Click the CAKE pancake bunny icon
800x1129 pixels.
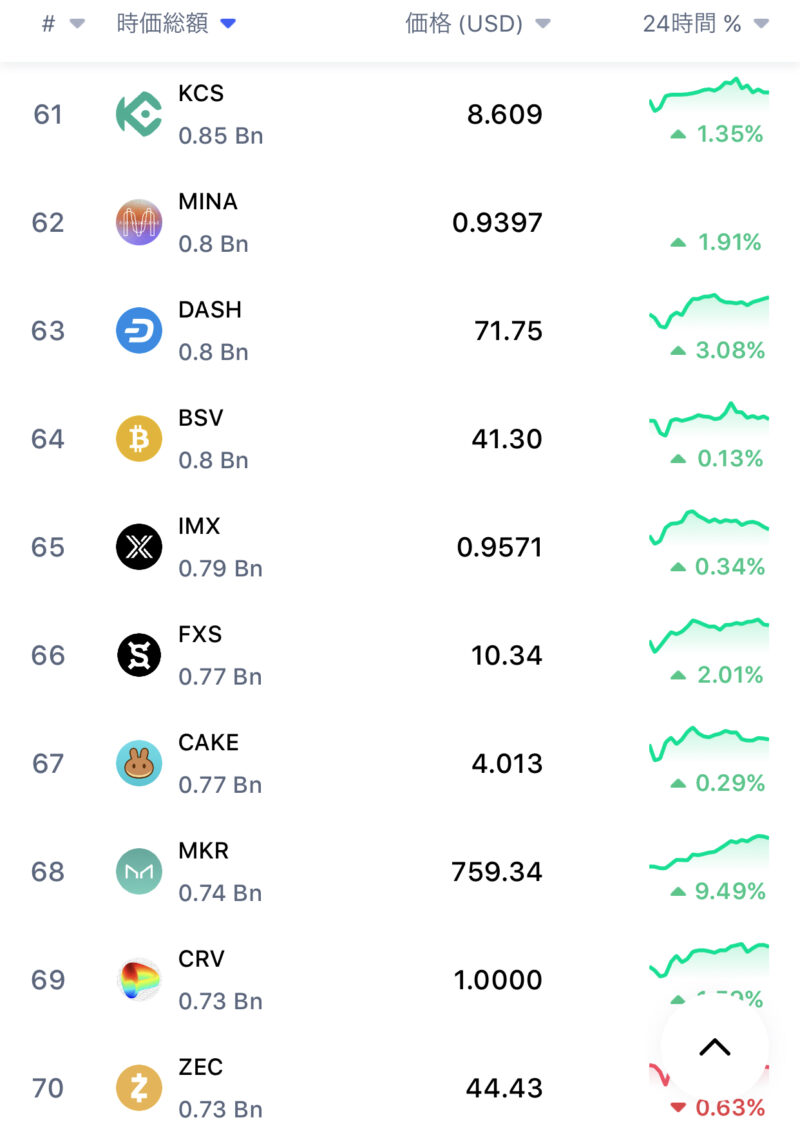pos(138,763)
